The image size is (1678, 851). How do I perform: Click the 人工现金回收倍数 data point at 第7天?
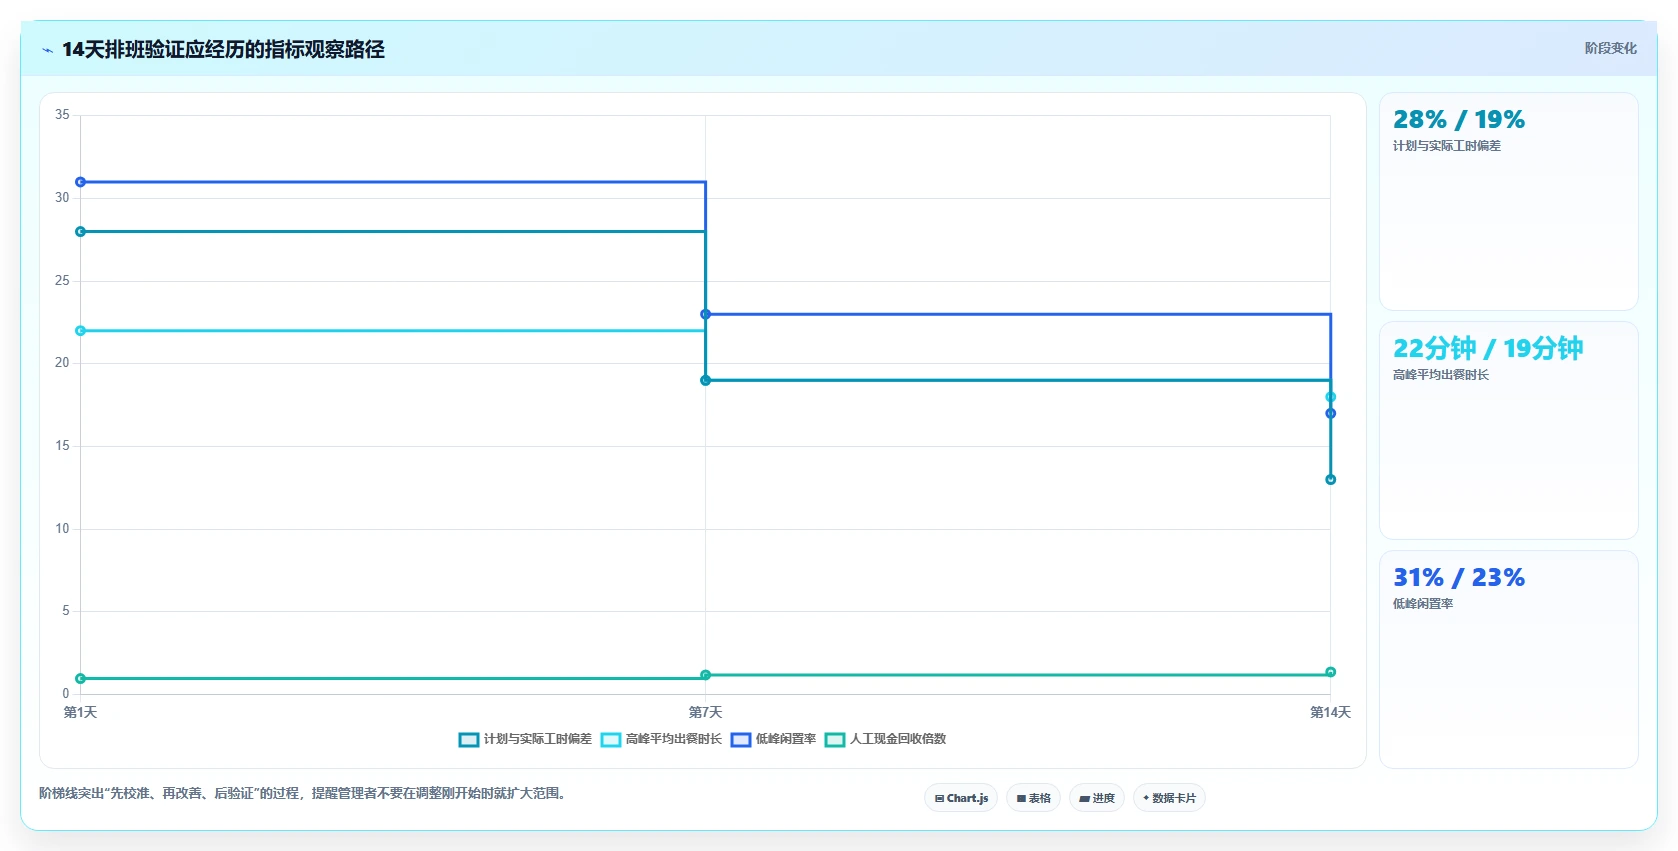(706, 675)
